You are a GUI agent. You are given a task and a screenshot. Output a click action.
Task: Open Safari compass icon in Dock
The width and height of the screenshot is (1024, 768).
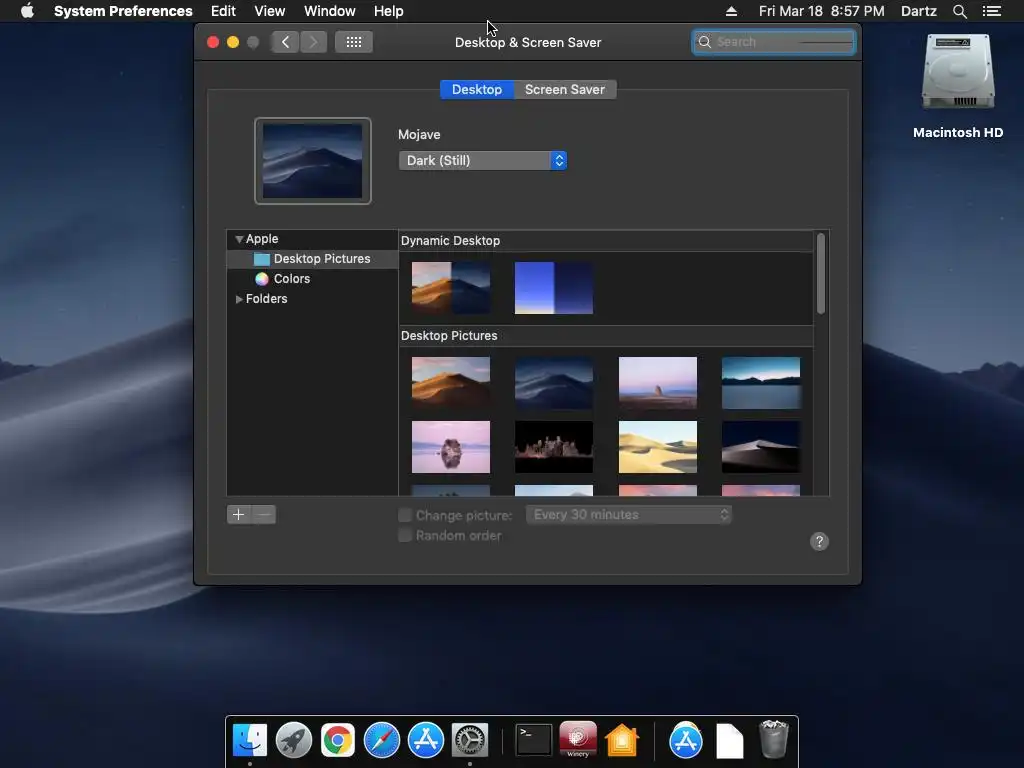[x=381, y=740]
